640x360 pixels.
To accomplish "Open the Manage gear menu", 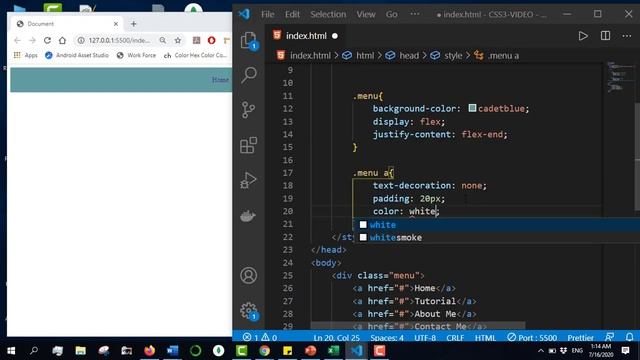I will 249,311.
